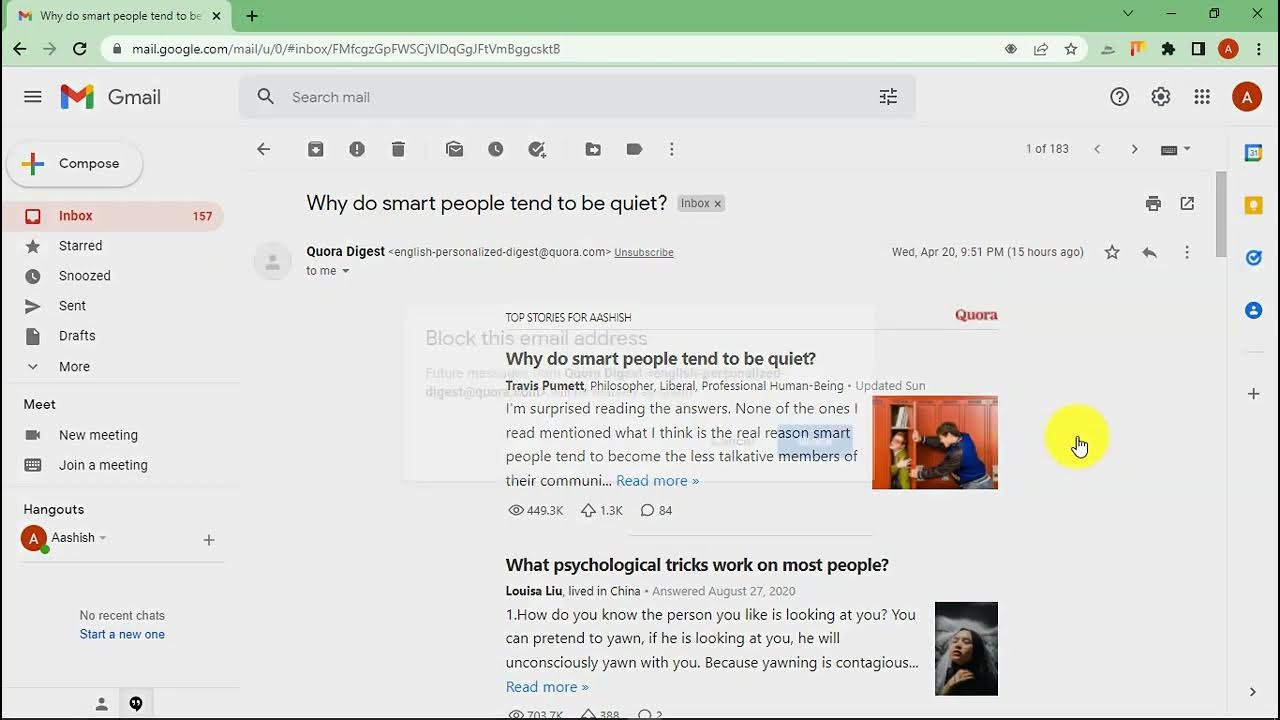Image resolution: width=1280 pixels, height=720 pixels.
Task: Mark the email as unread
Action: (x=455, y=149)
